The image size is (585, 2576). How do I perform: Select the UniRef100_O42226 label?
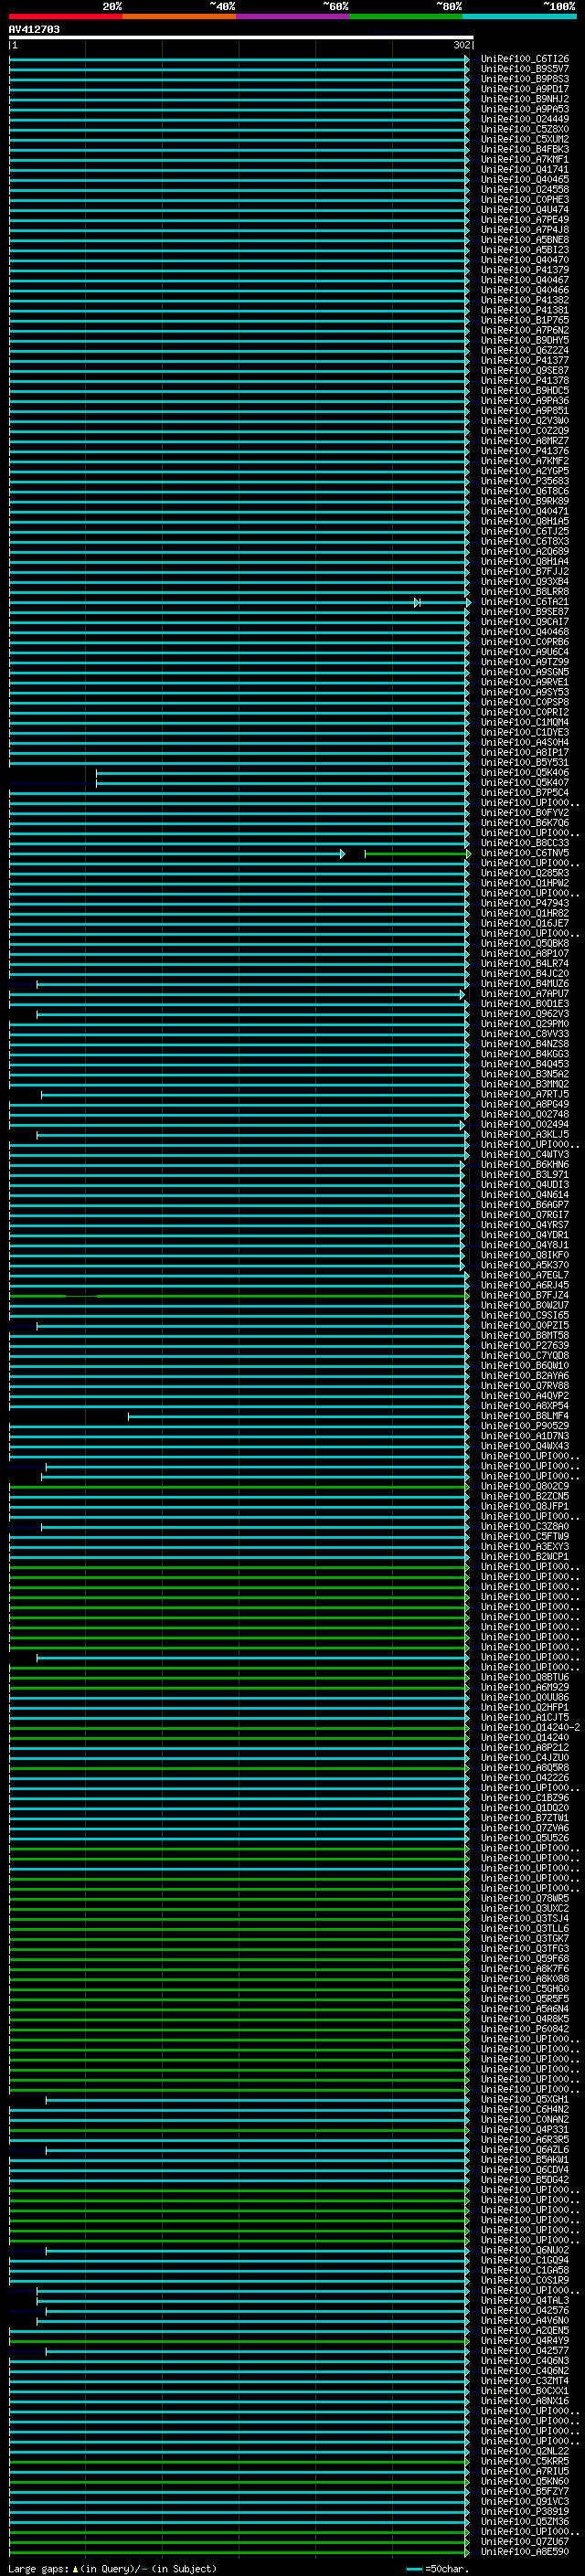pyautogui.click(x=525, y=1777)
